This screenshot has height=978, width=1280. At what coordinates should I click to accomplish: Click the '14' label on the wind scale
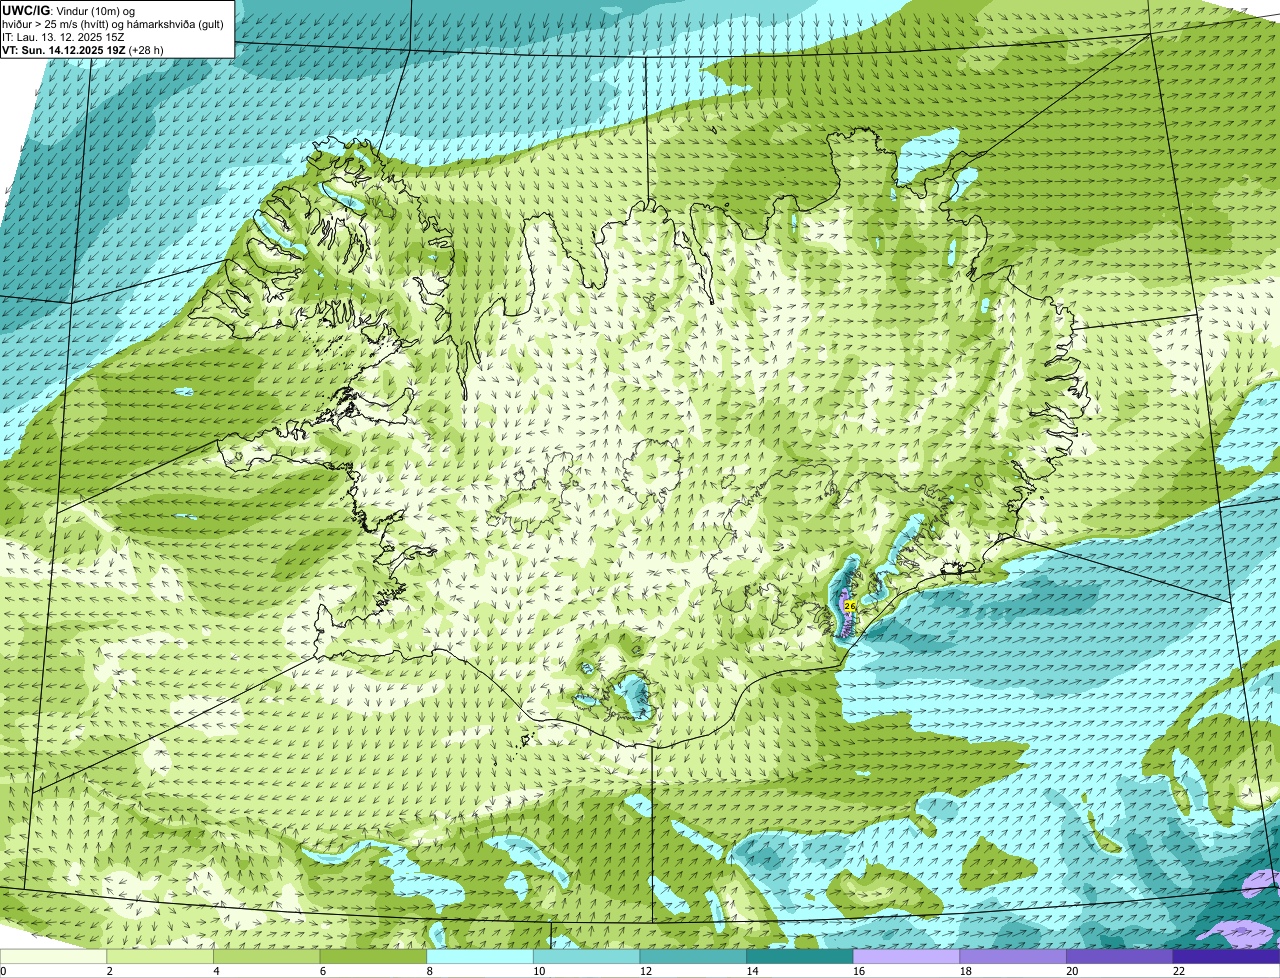tap(752, 971)
